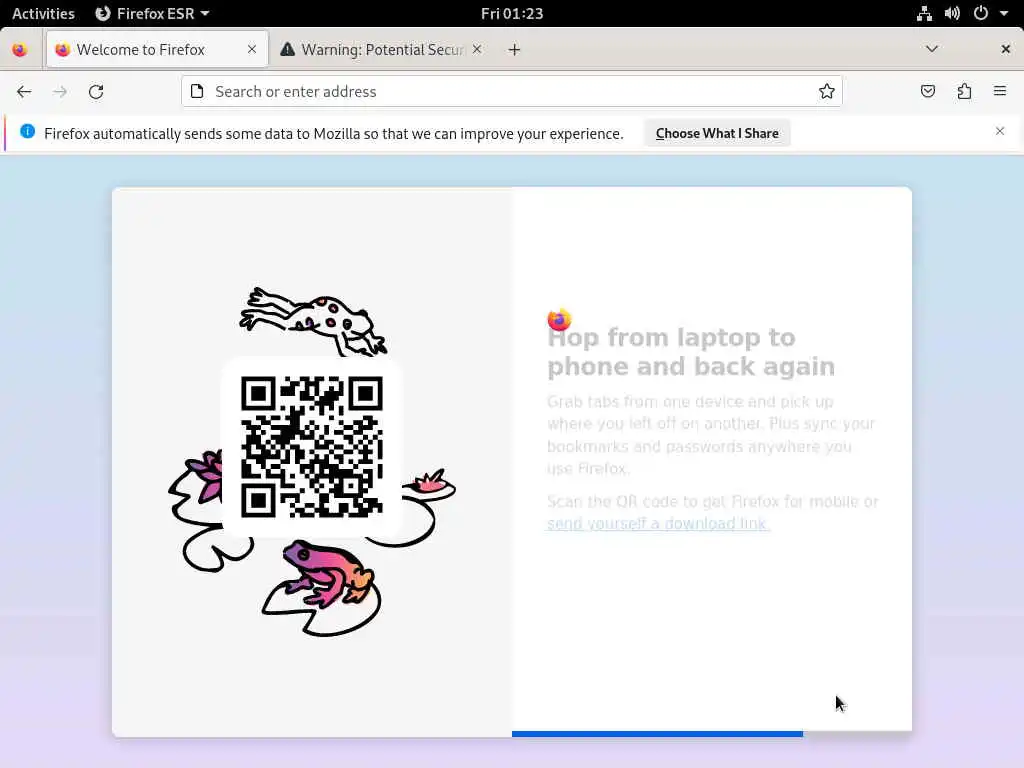Expand the system menu arrow in top bar
1024x768 pixels.
1004,13
